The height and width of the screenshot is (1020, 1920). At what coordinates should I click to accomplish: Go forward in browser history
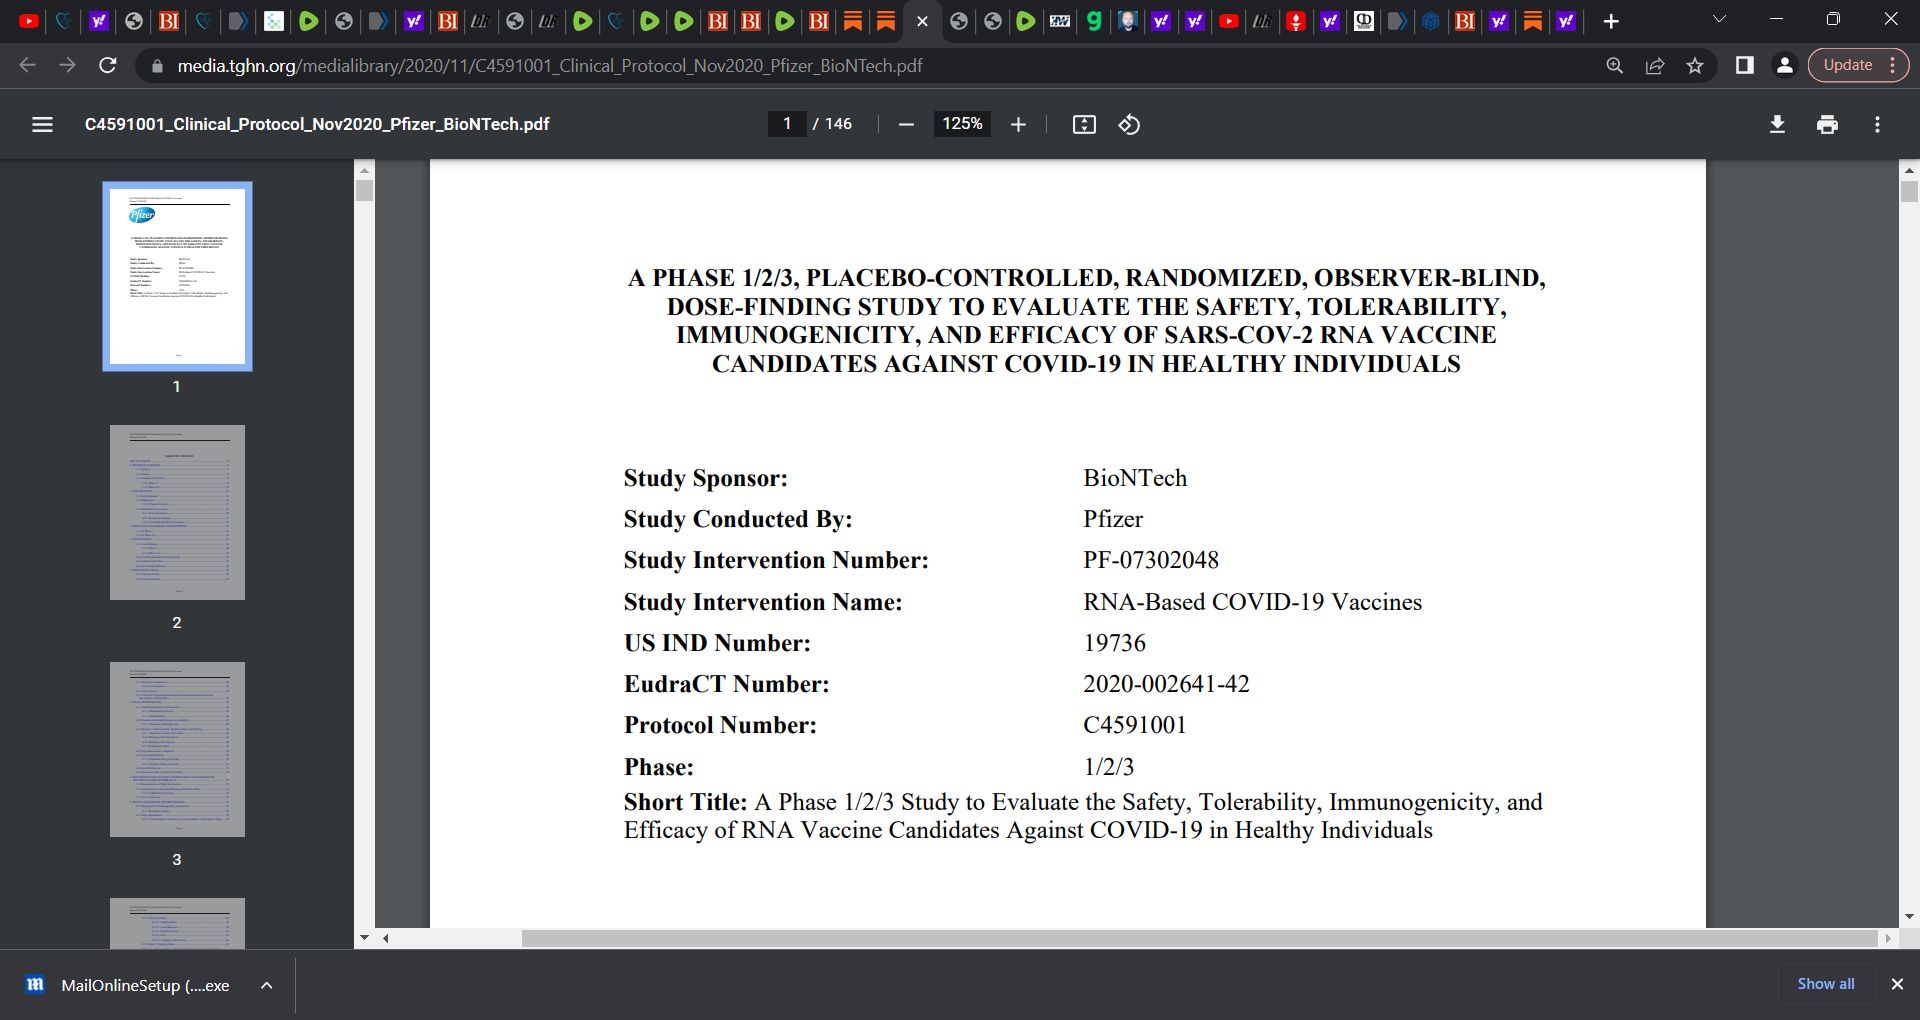[x=67, y=65]
